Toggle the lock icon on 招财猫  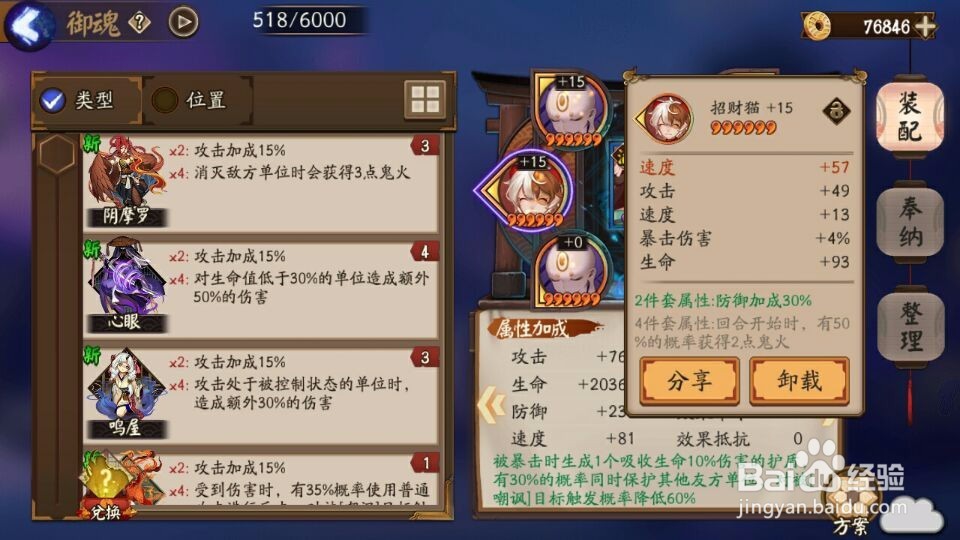coord(836,111)
